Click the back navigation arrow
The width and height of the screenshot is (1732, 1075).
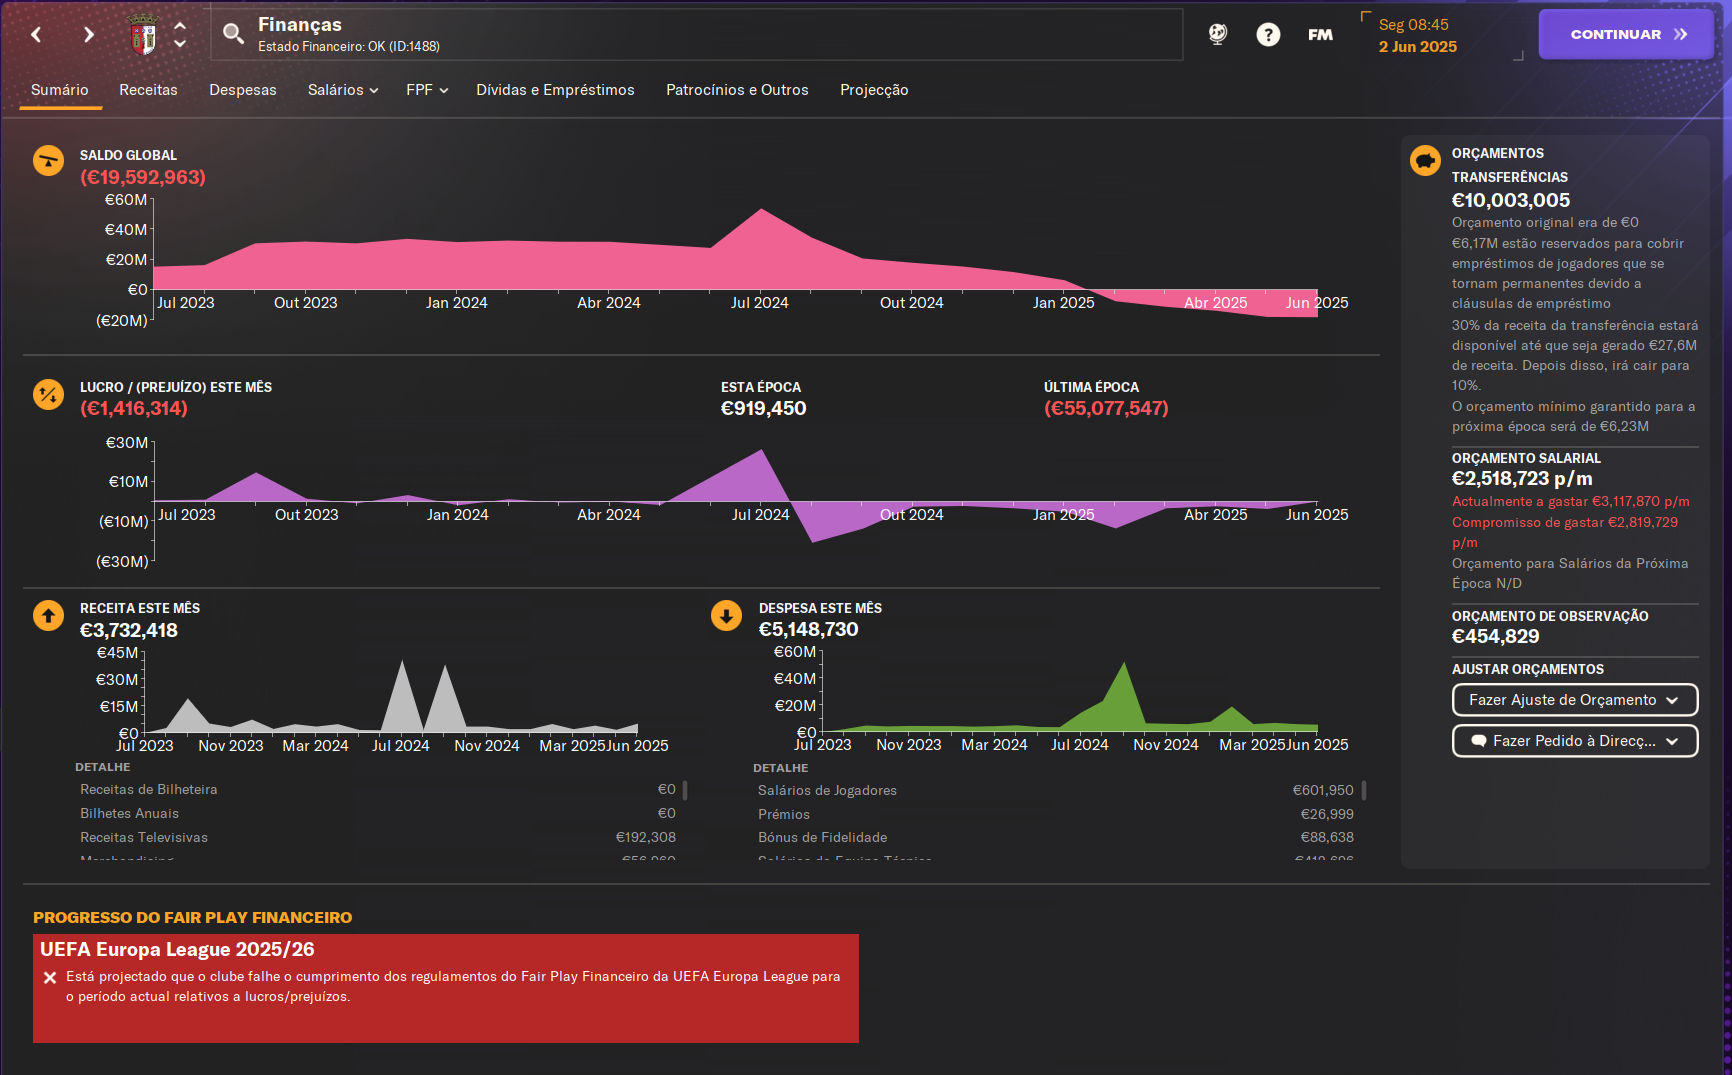click(36, 35)
